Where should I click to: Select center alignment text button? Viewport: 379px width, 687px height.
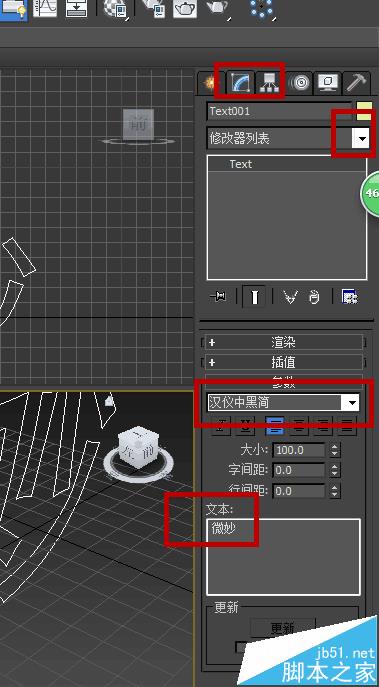point(300,426)
